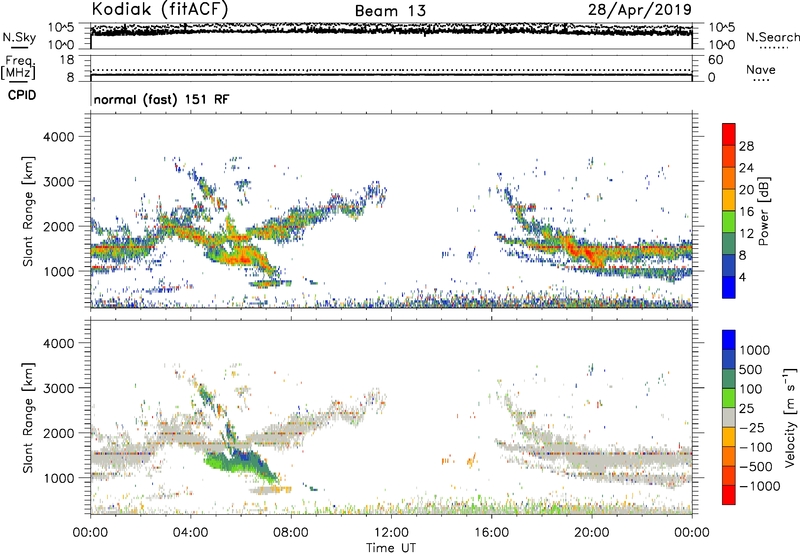Viewport: 800px width, 554px height.
Task: Click the 'Nave' legend label
Action: [x=761, y=69]
